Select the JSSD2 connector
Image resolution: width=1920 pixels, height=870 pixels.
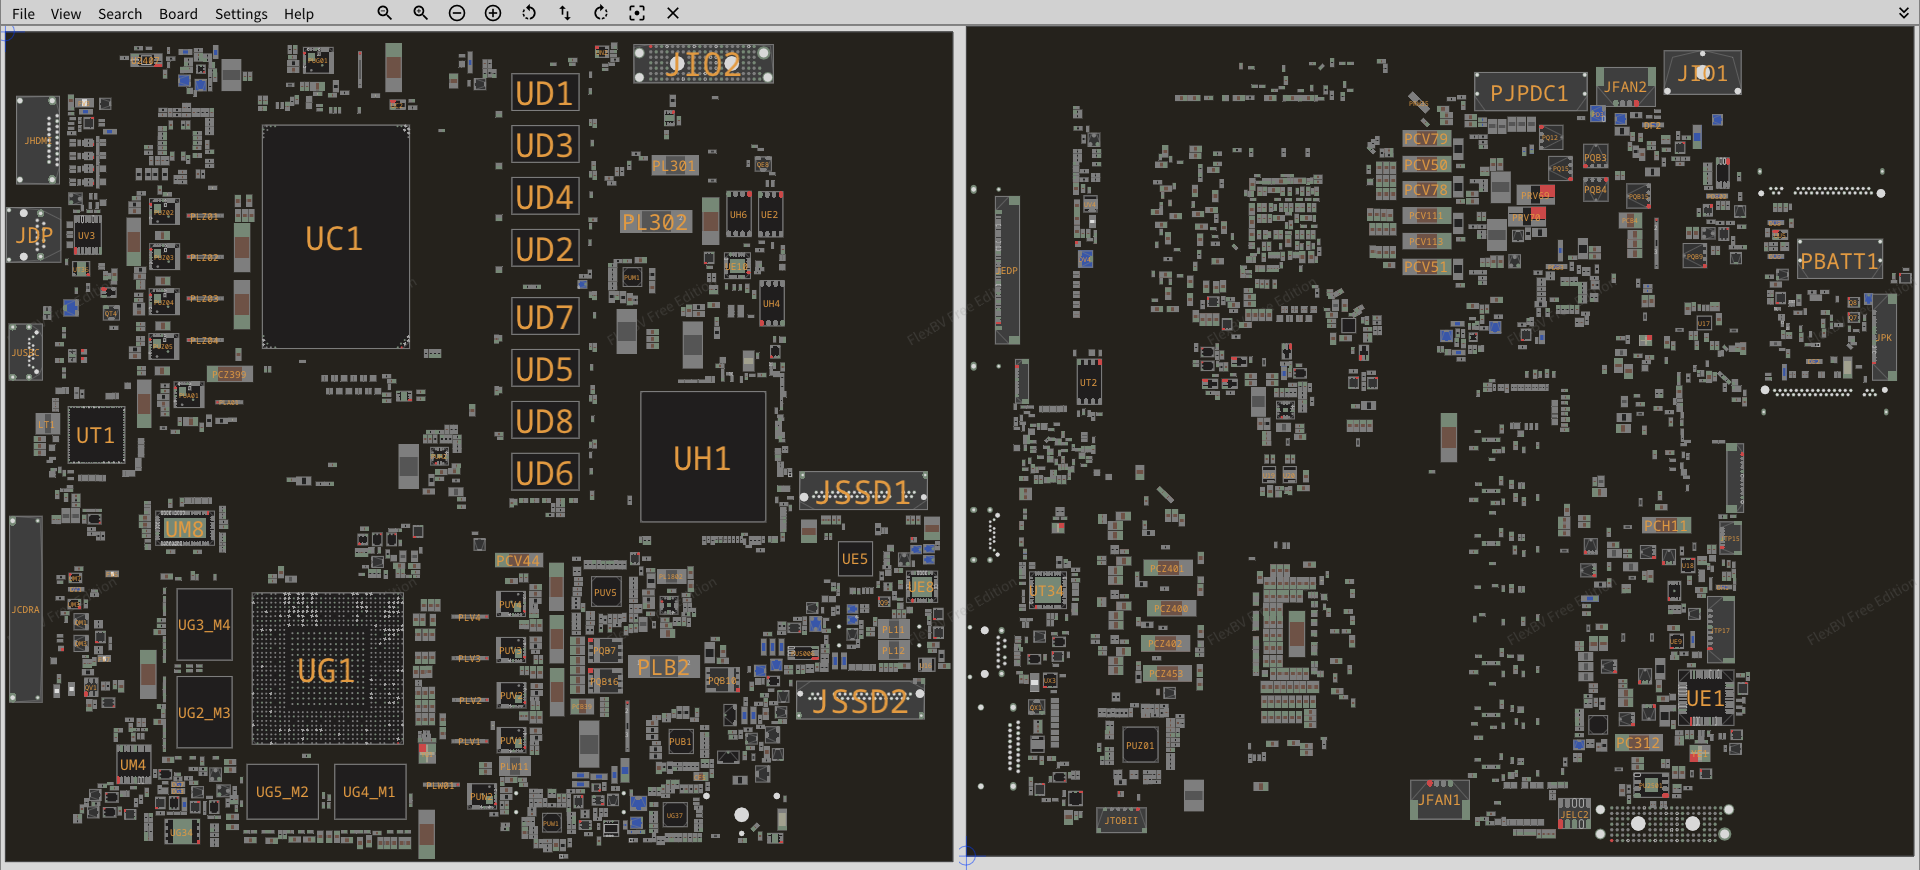[x=860, y=702]
